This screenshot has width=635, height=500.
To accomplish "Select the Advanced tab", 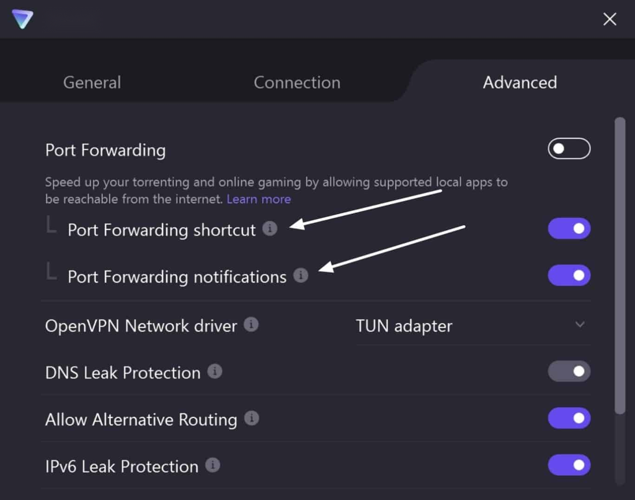I will (x=520, y=83).
